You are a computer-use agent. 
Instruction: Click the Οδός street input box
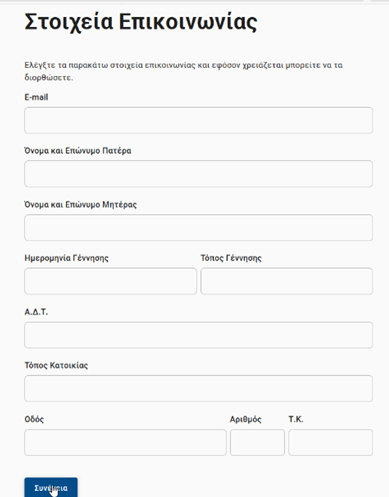[x=125, y=442]
